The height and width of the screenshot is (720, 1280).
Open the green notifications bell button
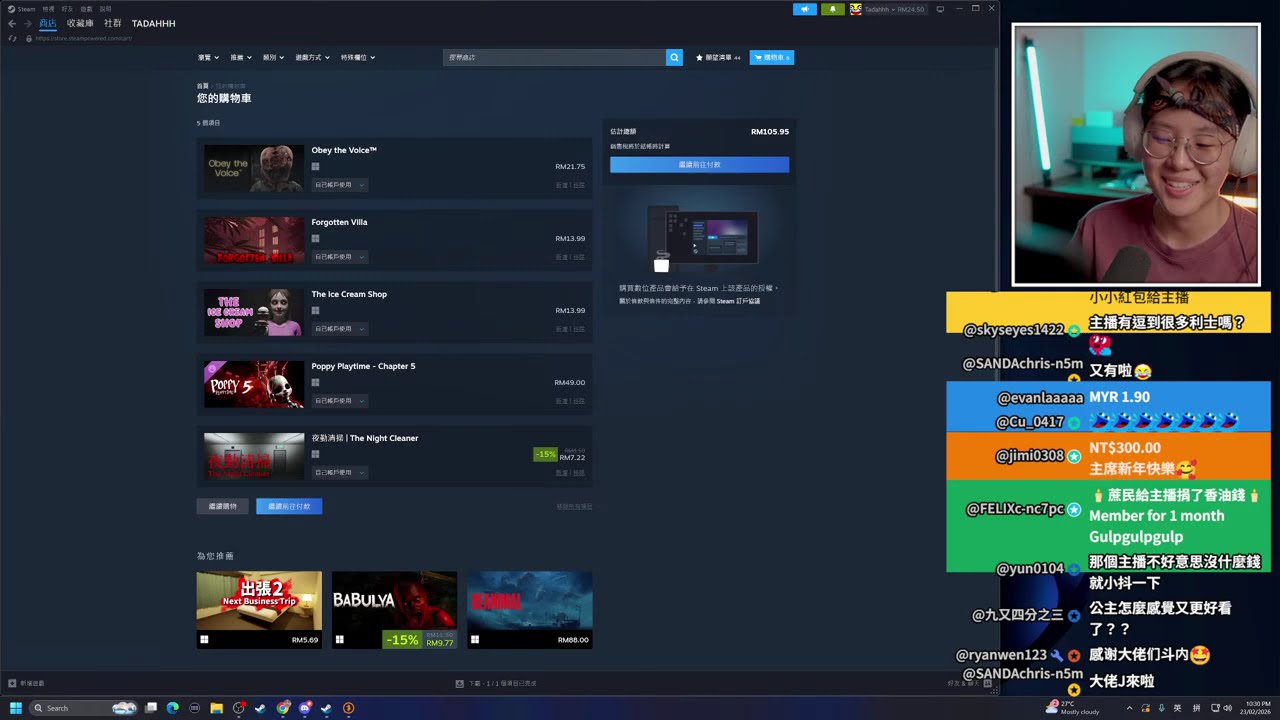tap(832, 9)
